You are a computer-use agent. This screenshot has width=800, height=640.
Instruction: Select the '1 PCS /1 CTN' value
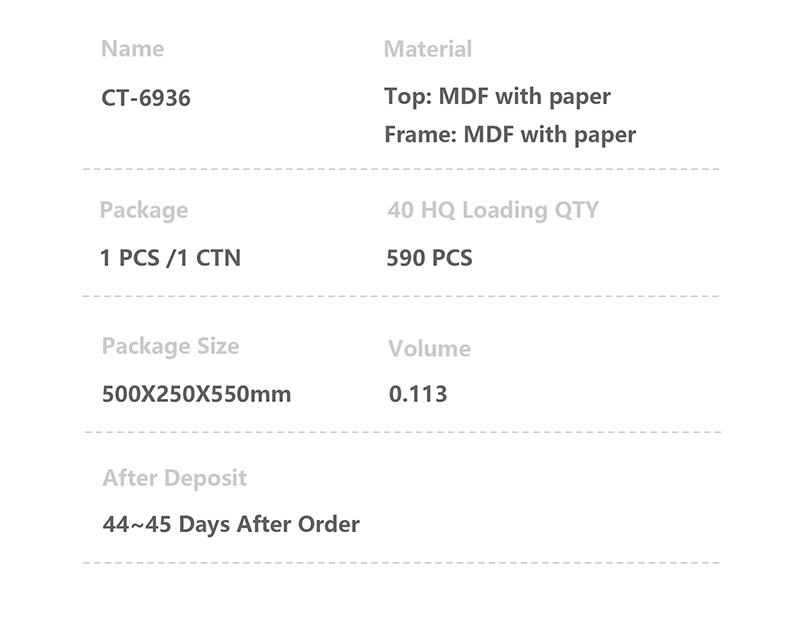(170, 258)
